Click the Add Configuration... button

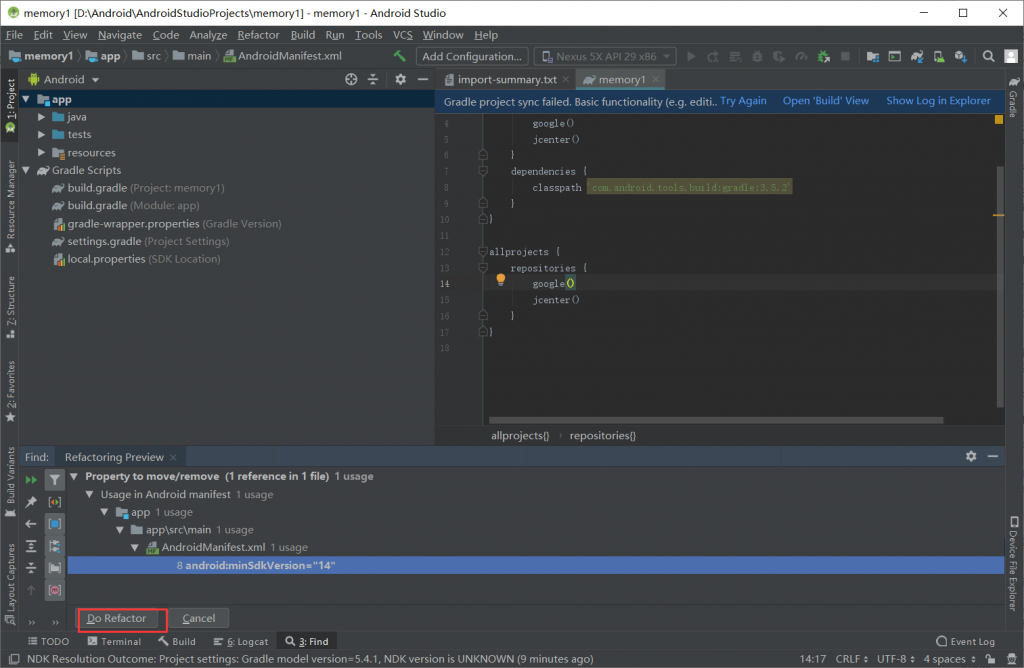[x=472, y=57]
